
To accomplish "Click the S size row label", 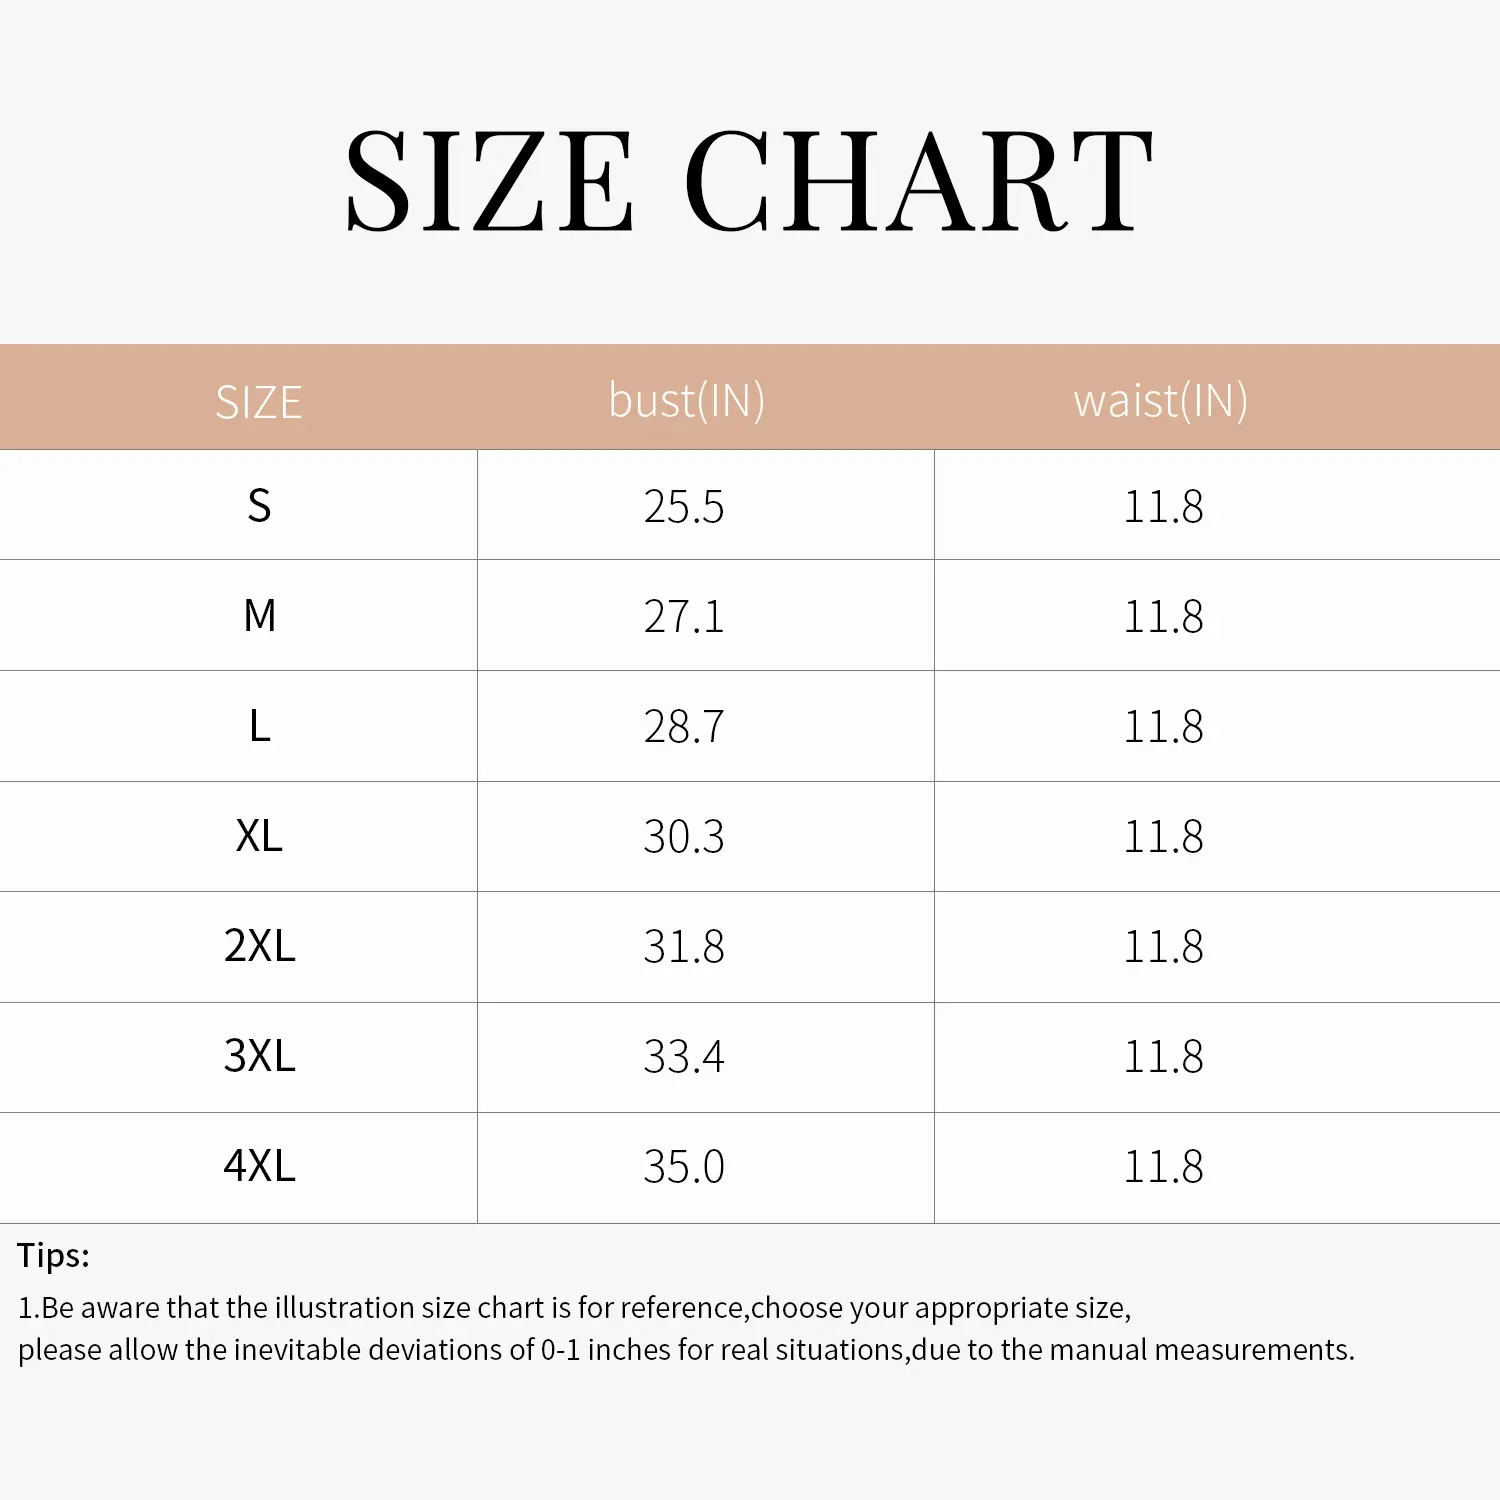I will pyautogui.click(x=259, y=506).
